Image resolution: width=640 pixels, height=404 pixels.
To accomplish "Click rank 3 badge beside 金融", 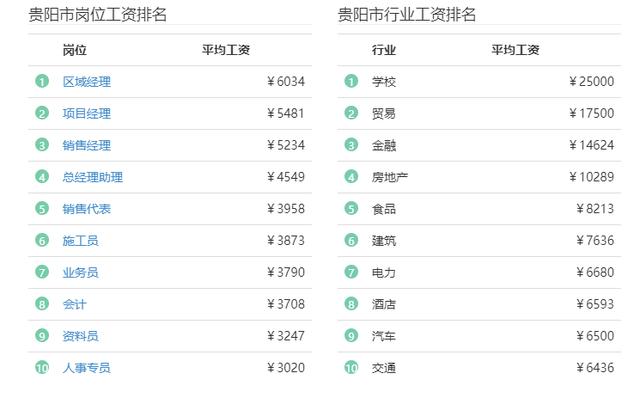I will click(351, 145).
